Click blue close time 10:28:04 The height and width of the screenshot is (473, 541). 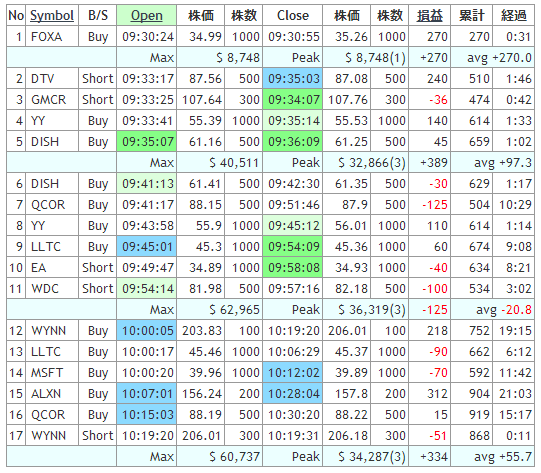tap(294, 394)
